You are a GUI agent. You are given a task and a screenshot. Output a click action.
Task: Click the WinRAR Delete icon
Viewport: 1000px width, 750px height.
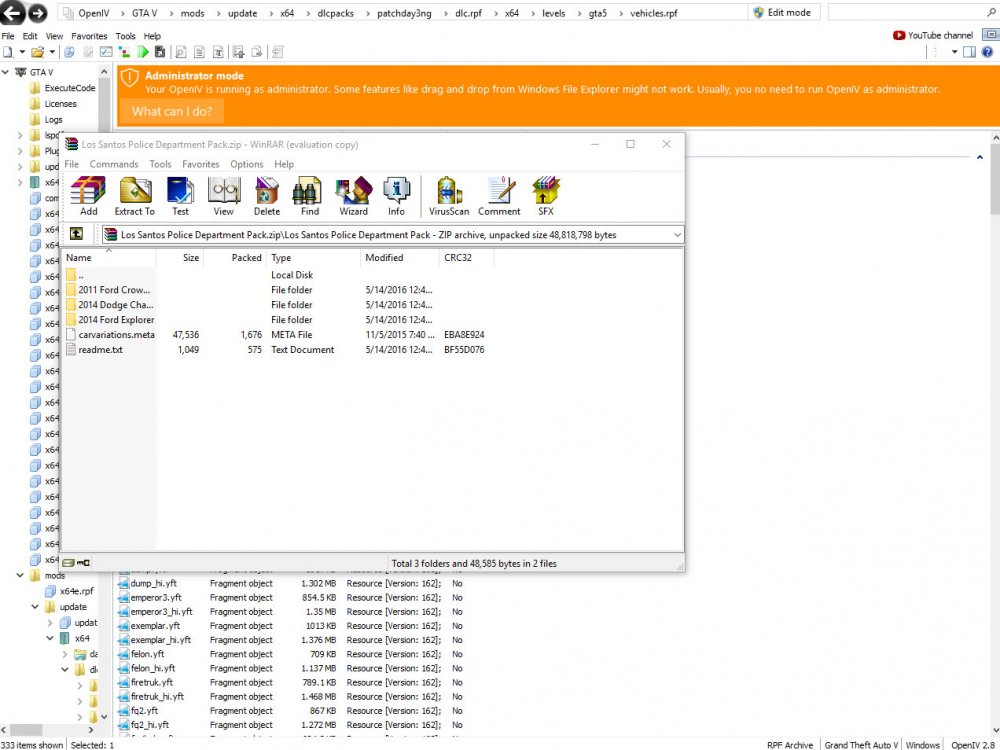(267, 195)
